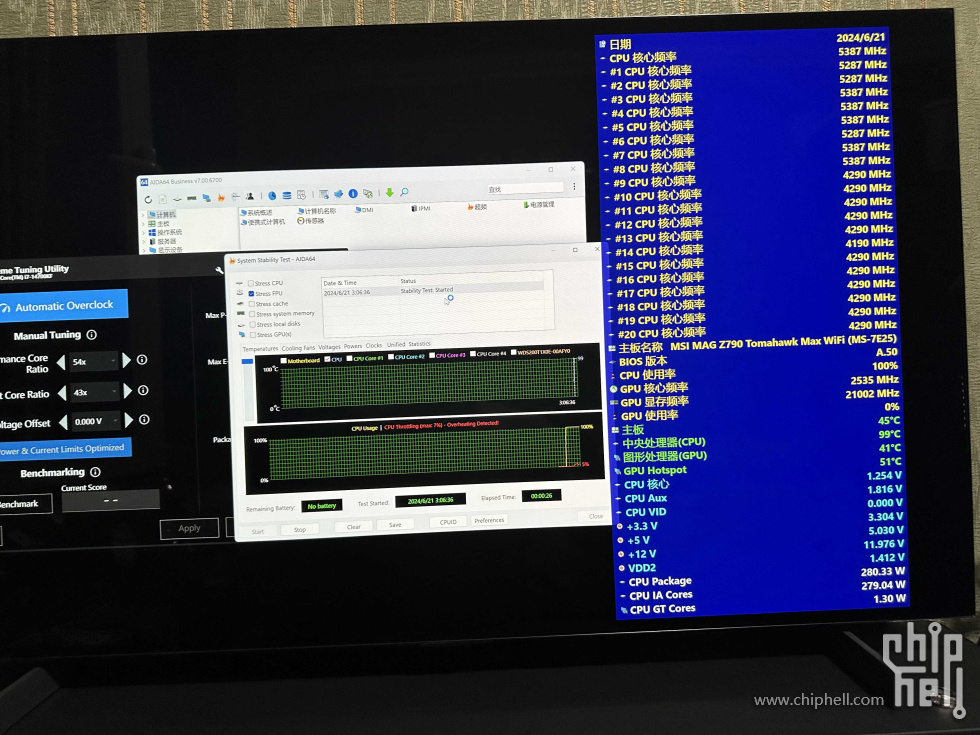Switch to the Cooling Fans tab
980x735 pixels.
(x=298, y=348)
